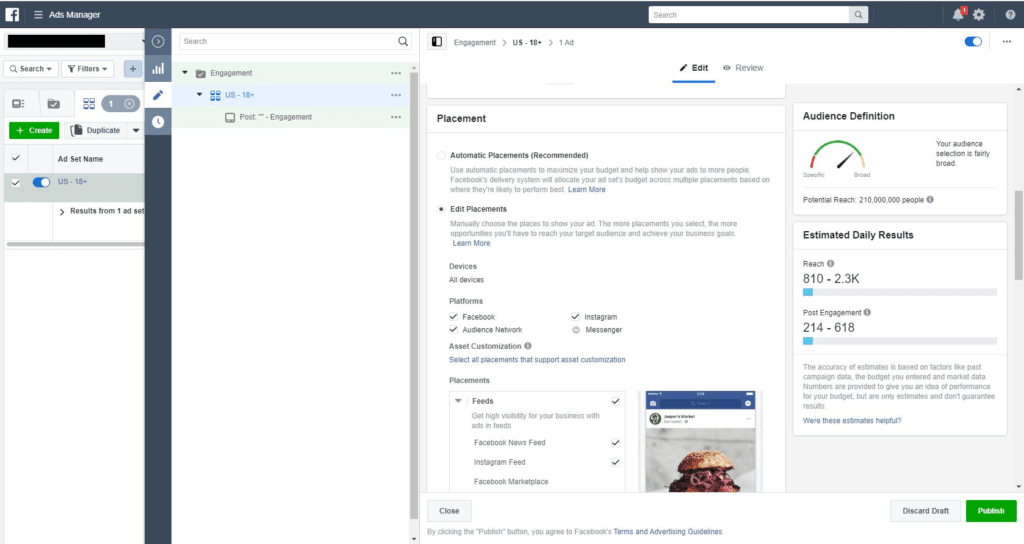
Task: Click US - 18+ in the breadcrumb
Action: 527,42
